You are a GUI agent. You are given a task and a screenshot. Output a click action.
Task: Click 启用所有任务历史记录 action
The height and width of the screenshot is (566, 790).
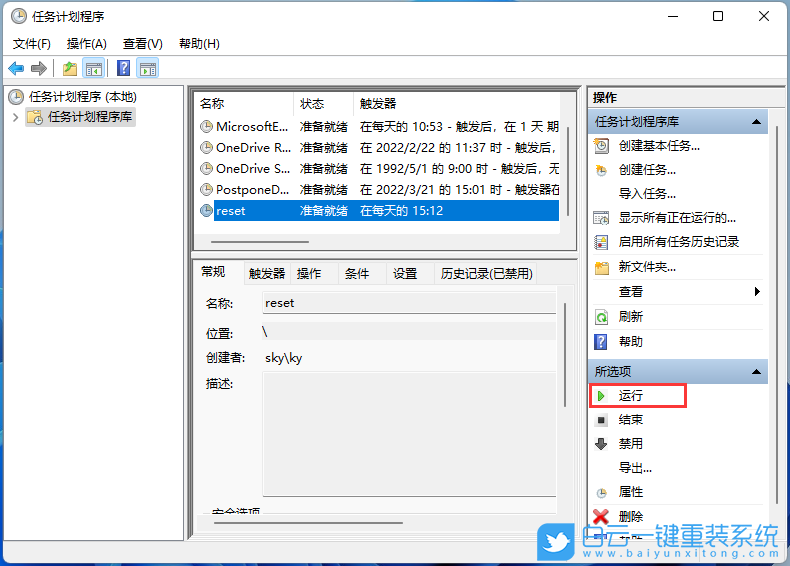click(679, 242)
